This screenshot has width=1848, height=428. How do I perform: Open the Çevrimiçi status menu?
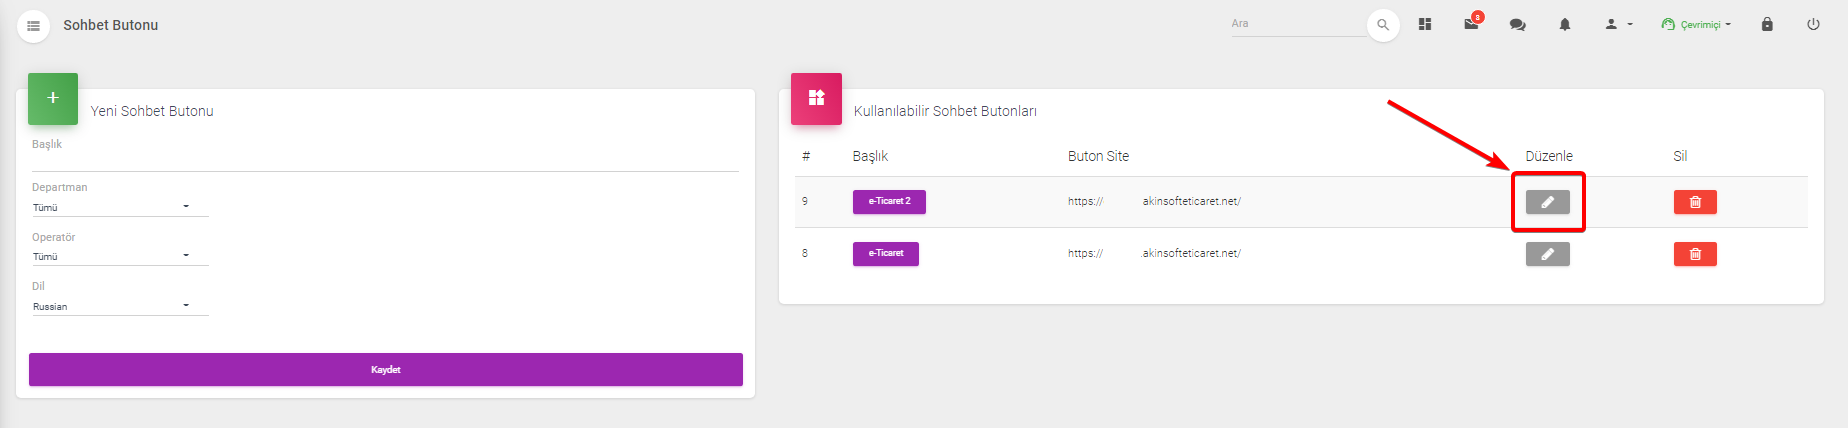pos(1696,24)
